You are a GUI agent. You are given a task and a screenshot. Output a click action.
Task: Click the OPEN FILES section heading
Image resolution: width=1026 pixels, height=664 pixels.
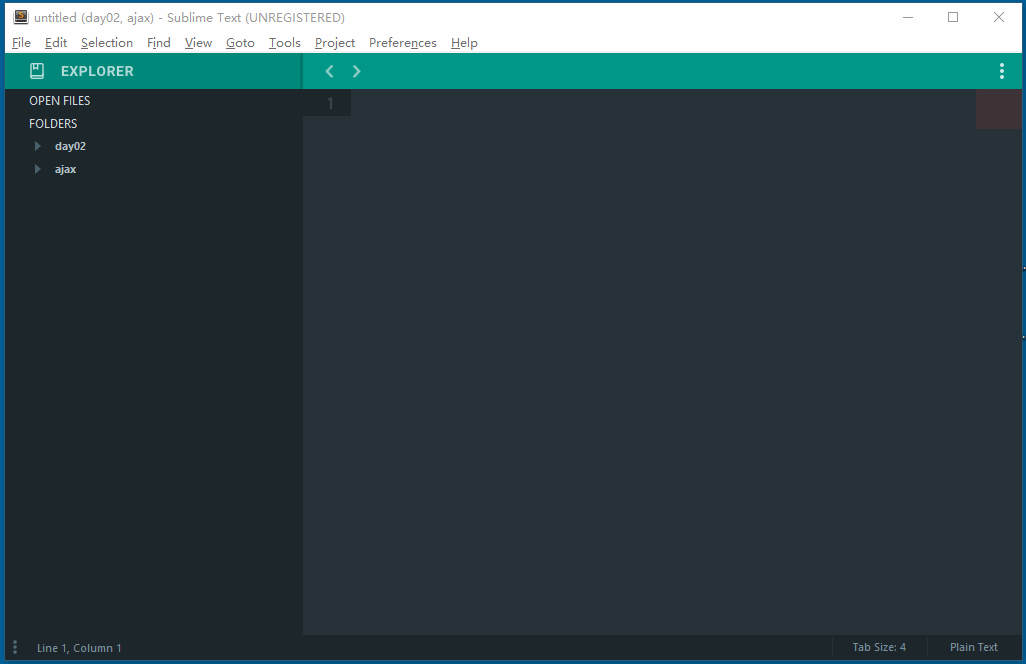tap(59, 101)
